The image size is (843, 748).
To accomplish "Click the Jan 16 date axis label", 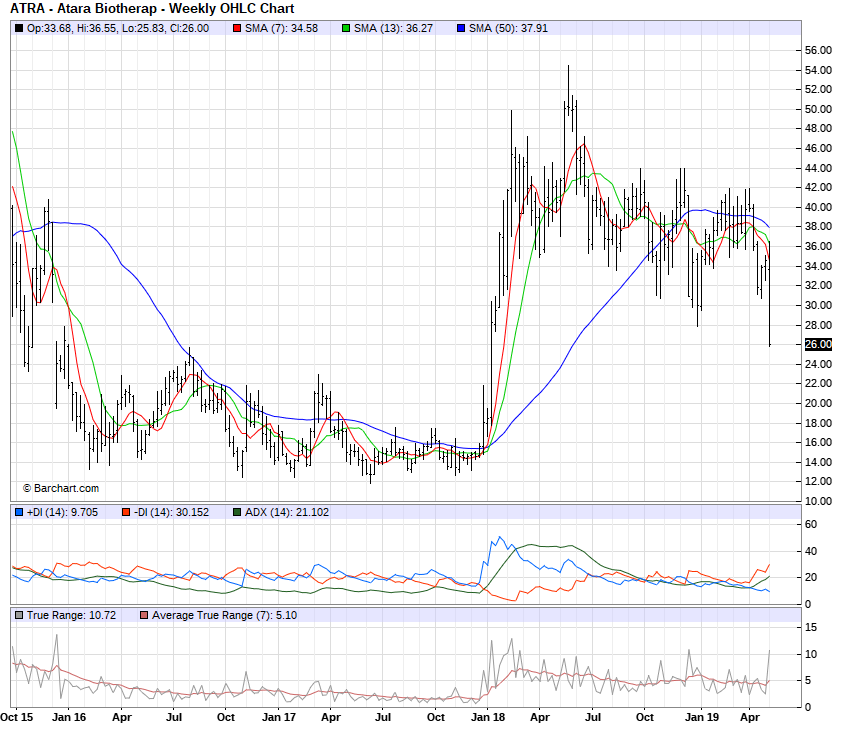I will [x=69, y=717].
